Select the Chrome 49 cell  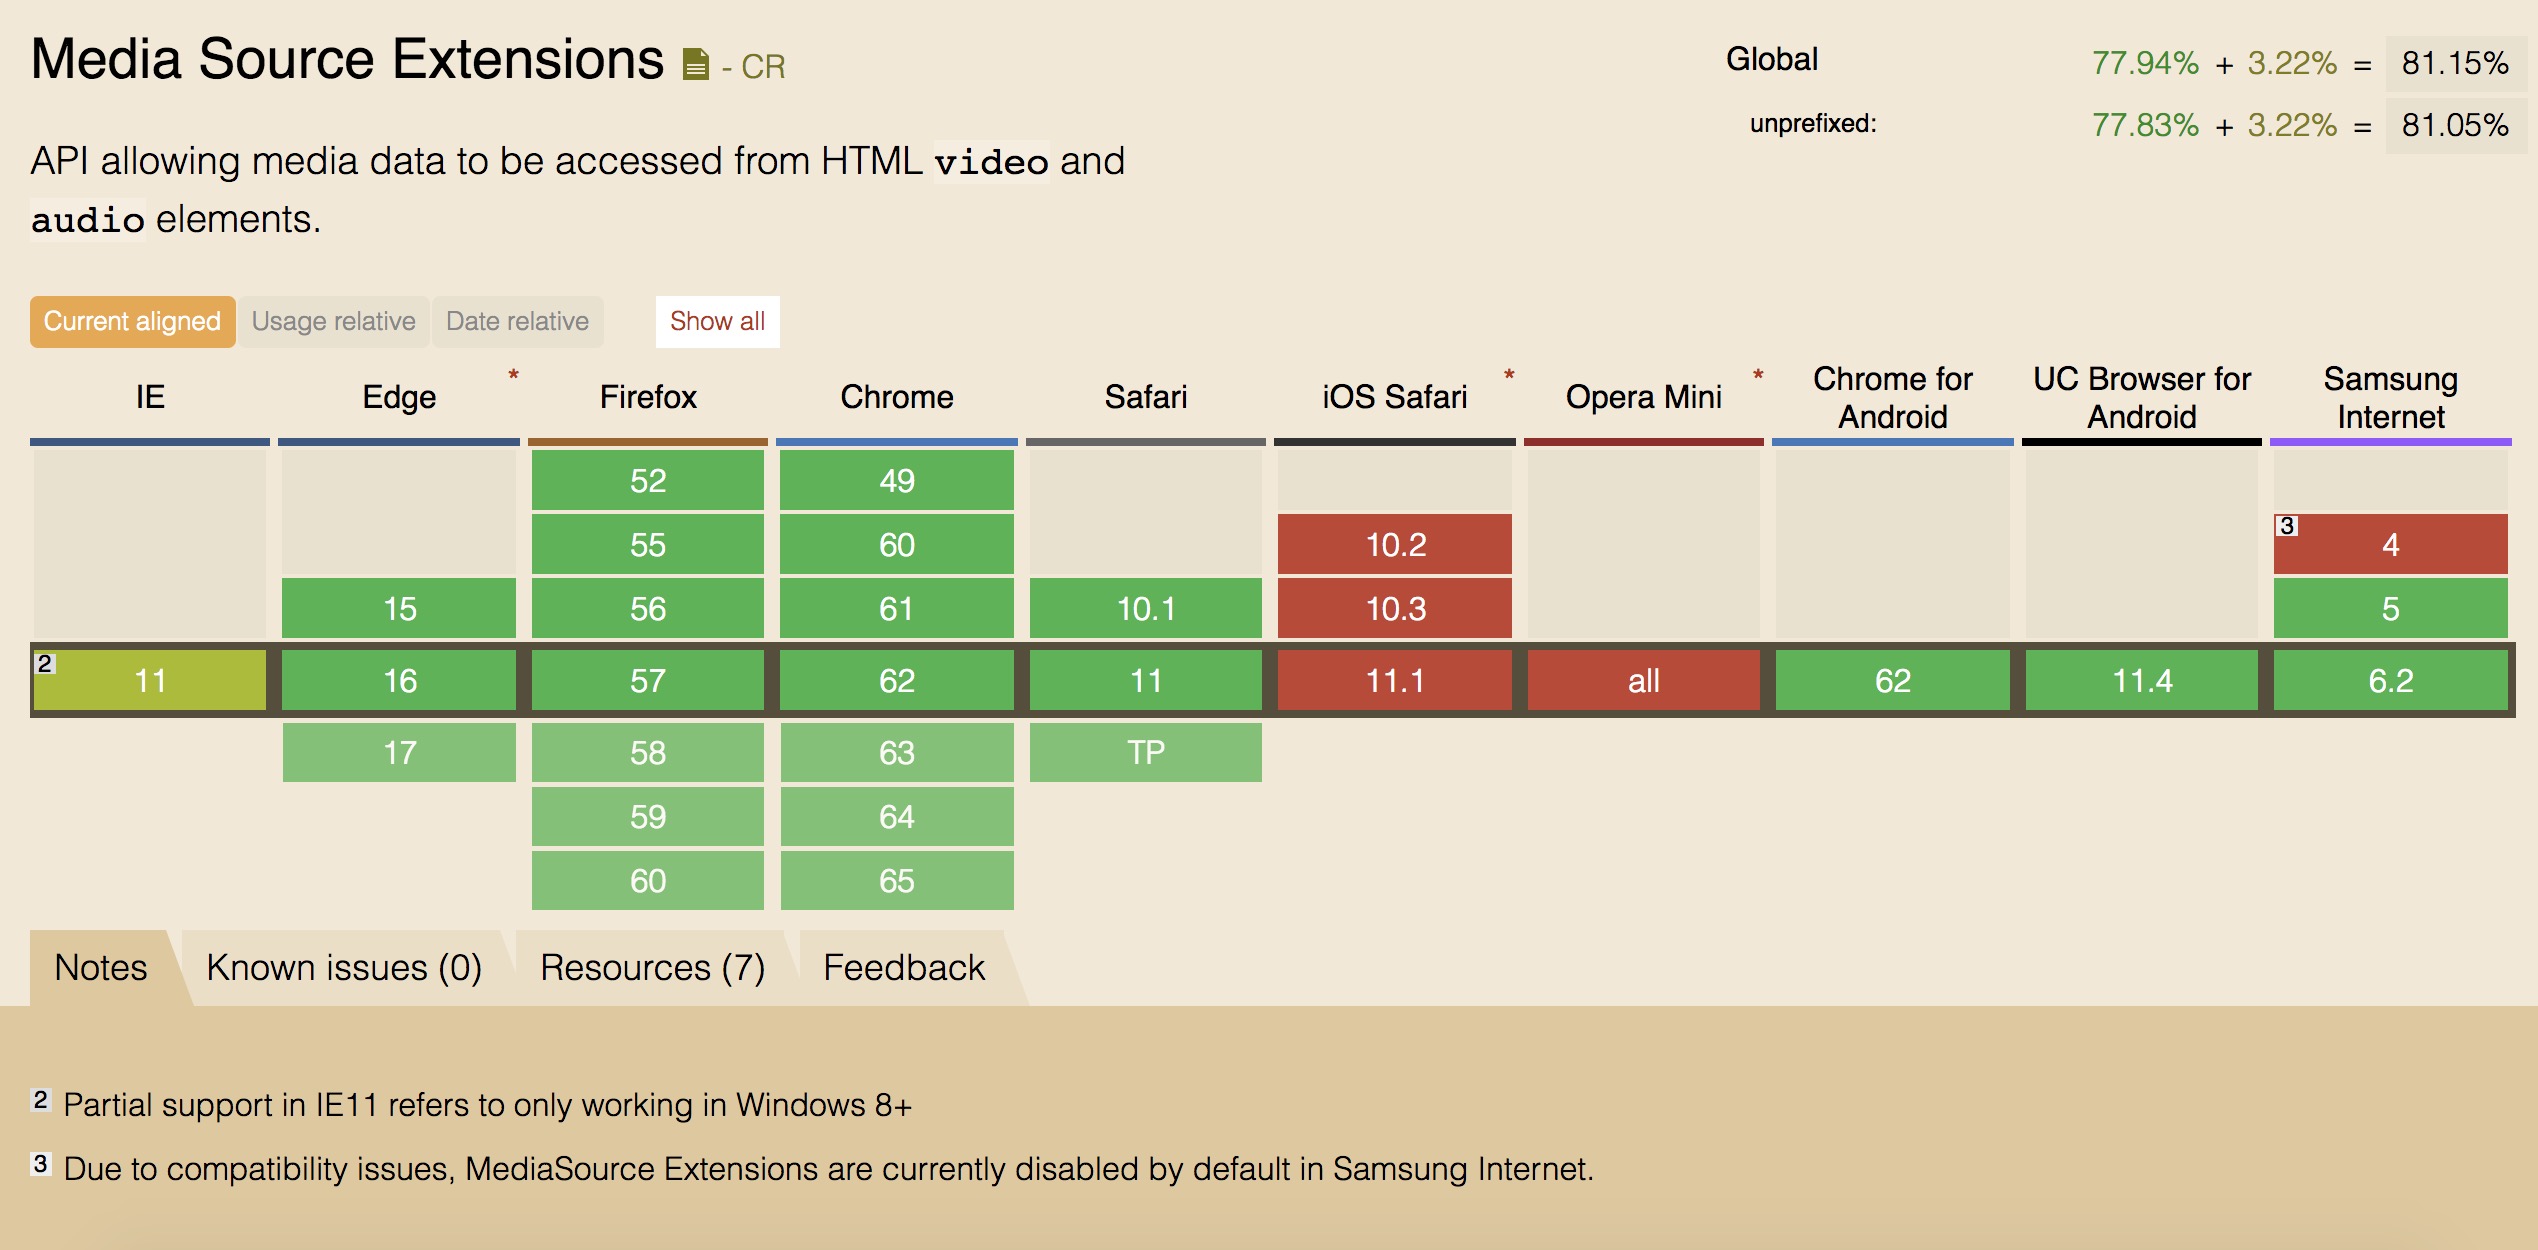click(897, 480)
